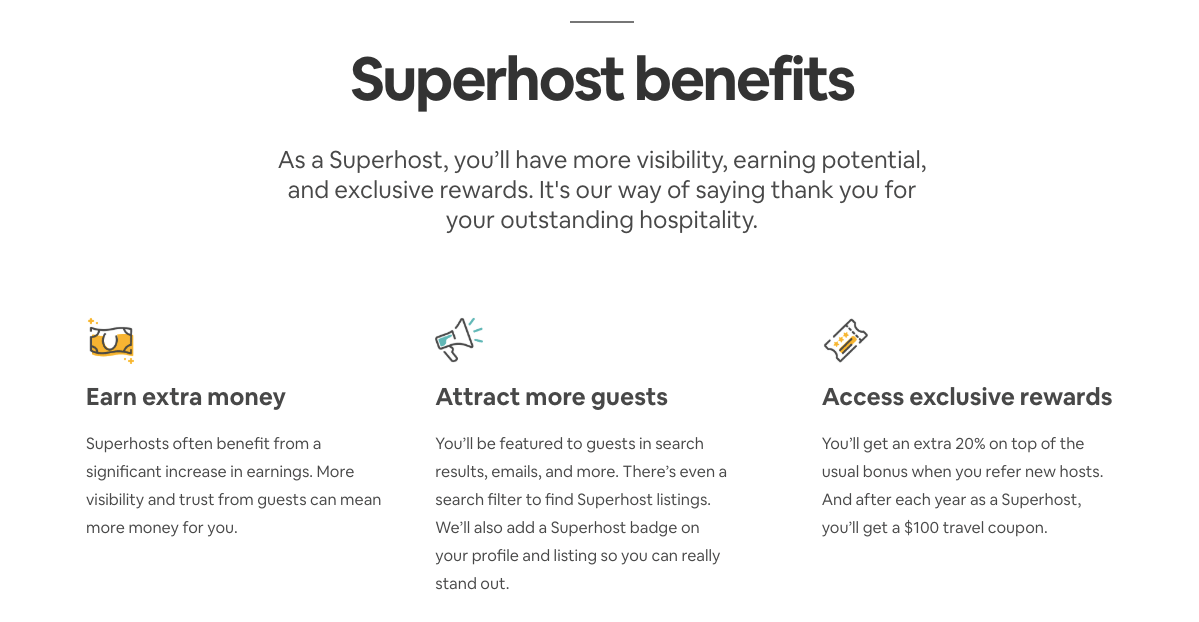
Task: Click the rewards ticket coupon icon
Action: click(846, 340)
